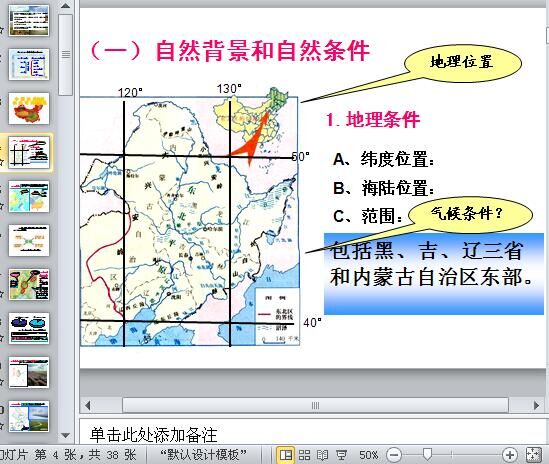This screenshot has height=464, width=549.
Task: Open Reading view from status bar
Action: click(322, 455)
